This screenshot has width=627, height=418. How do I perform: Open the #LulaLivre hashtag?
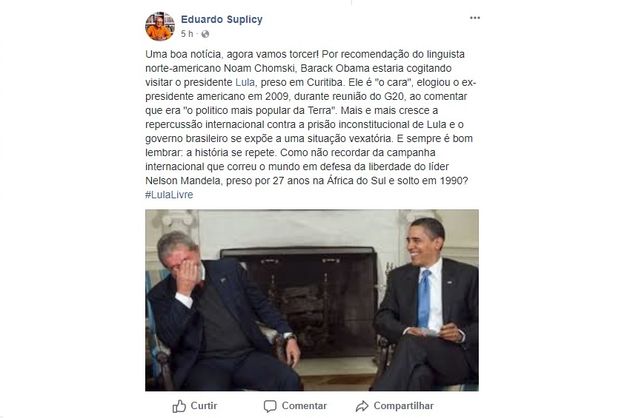pos(169,195)
